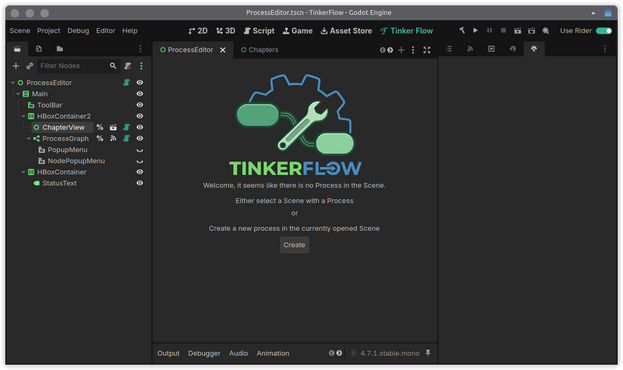Pause the running project
Image resolution: width=623 pixels, height=370 pixels.
489,30
